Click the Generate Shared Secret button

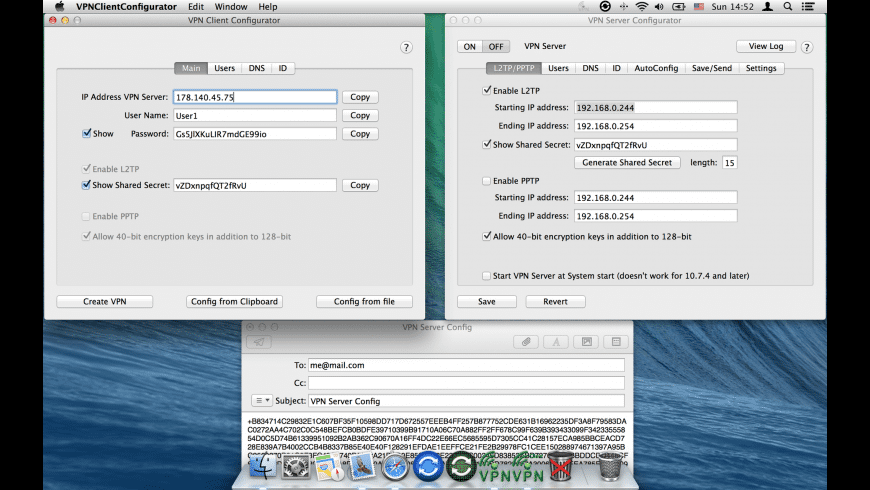pos(627,162)
